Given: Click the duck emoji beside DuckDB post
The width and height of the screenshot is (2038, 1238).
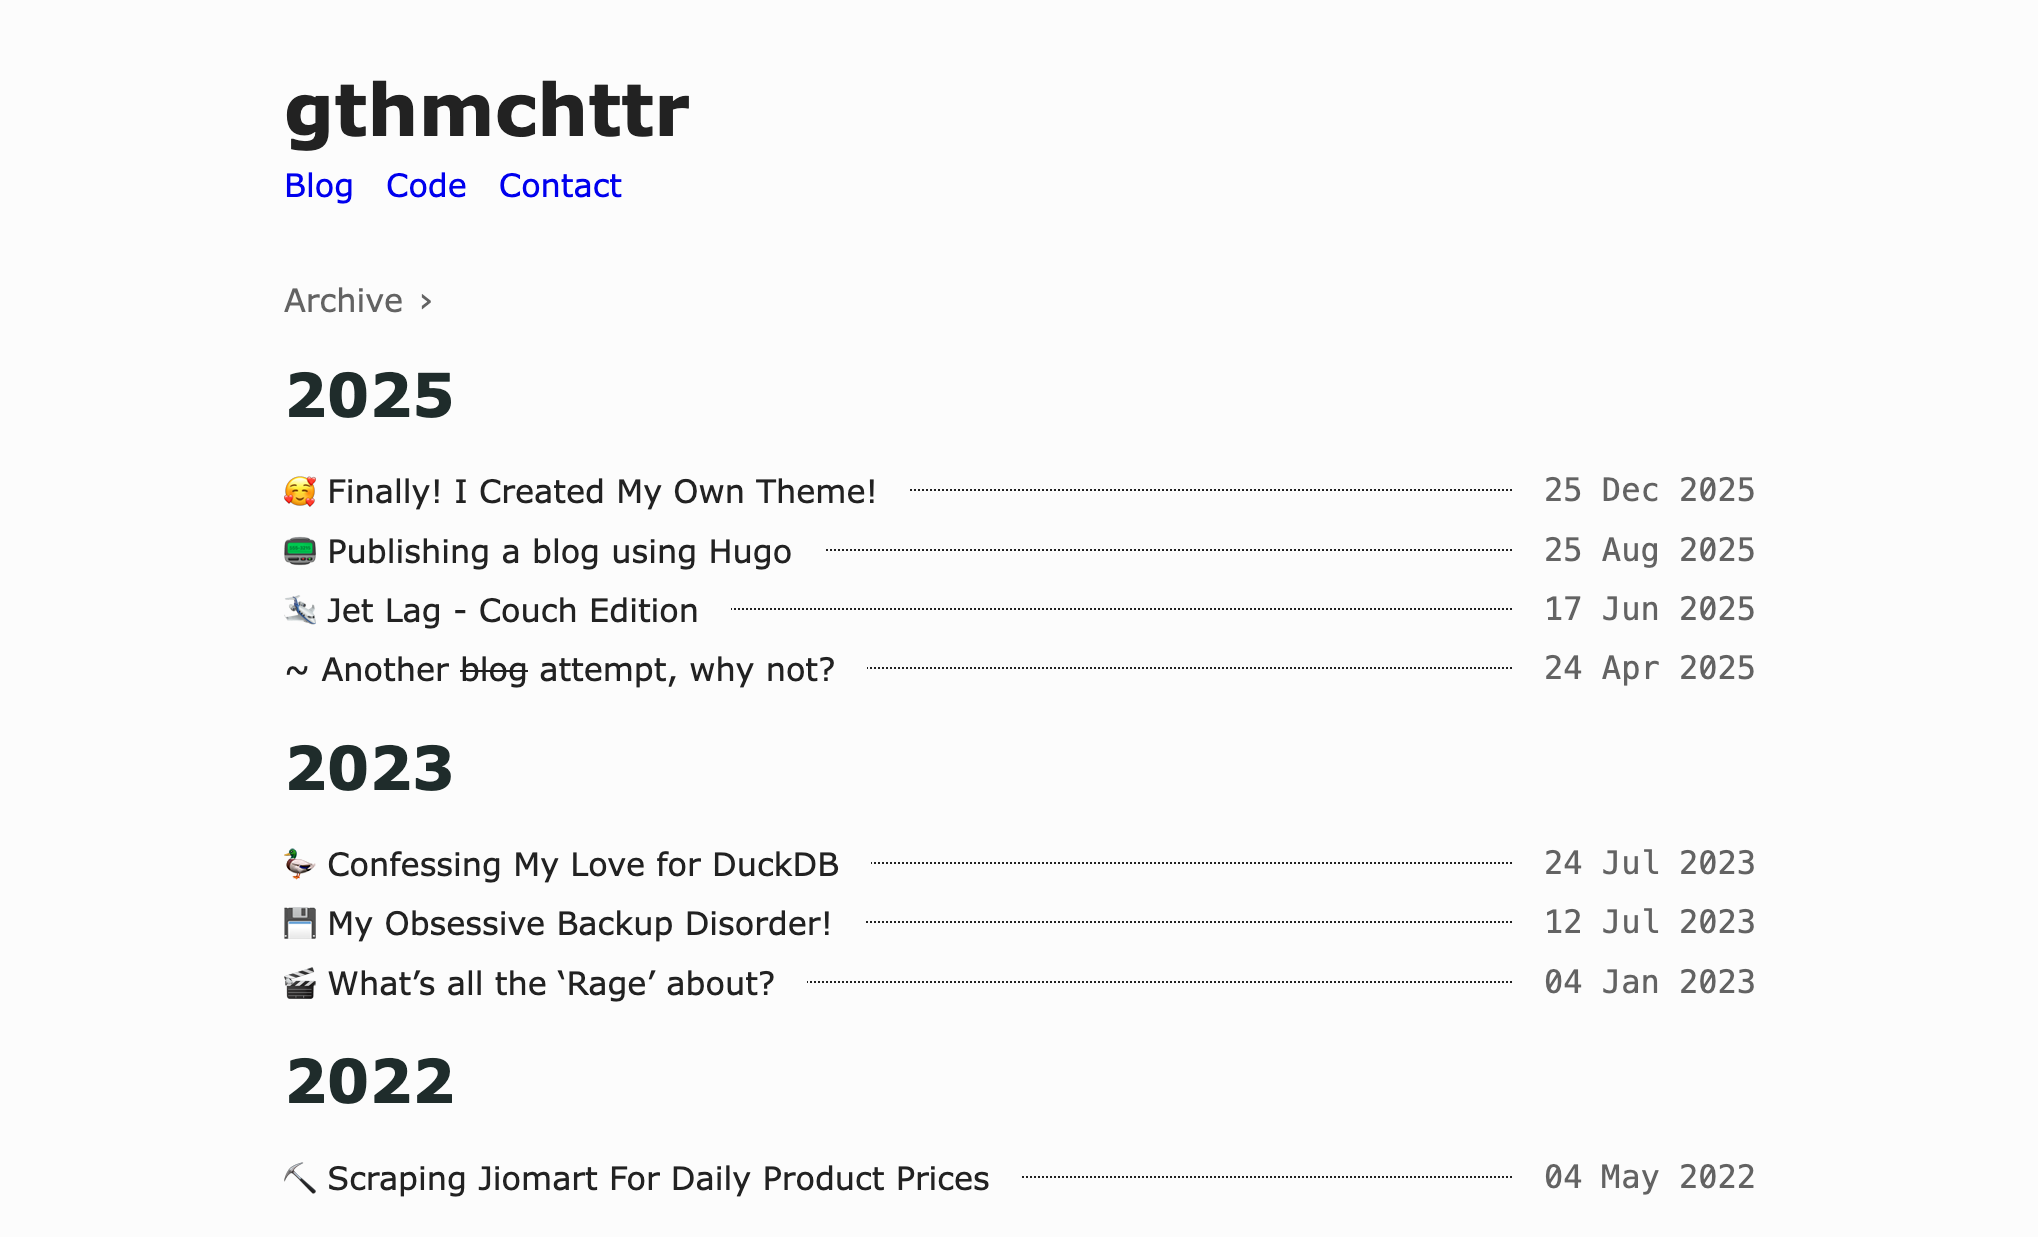Looking at the screenshot, I should [300, 864].
